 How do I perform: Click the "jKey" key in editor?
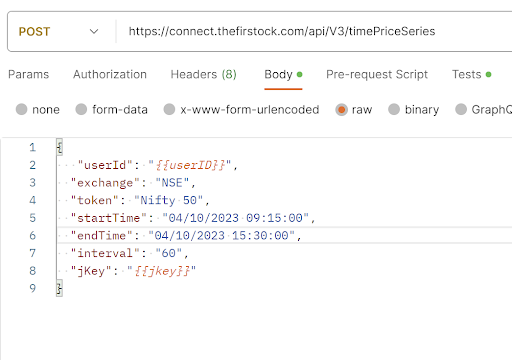(91, 271)
